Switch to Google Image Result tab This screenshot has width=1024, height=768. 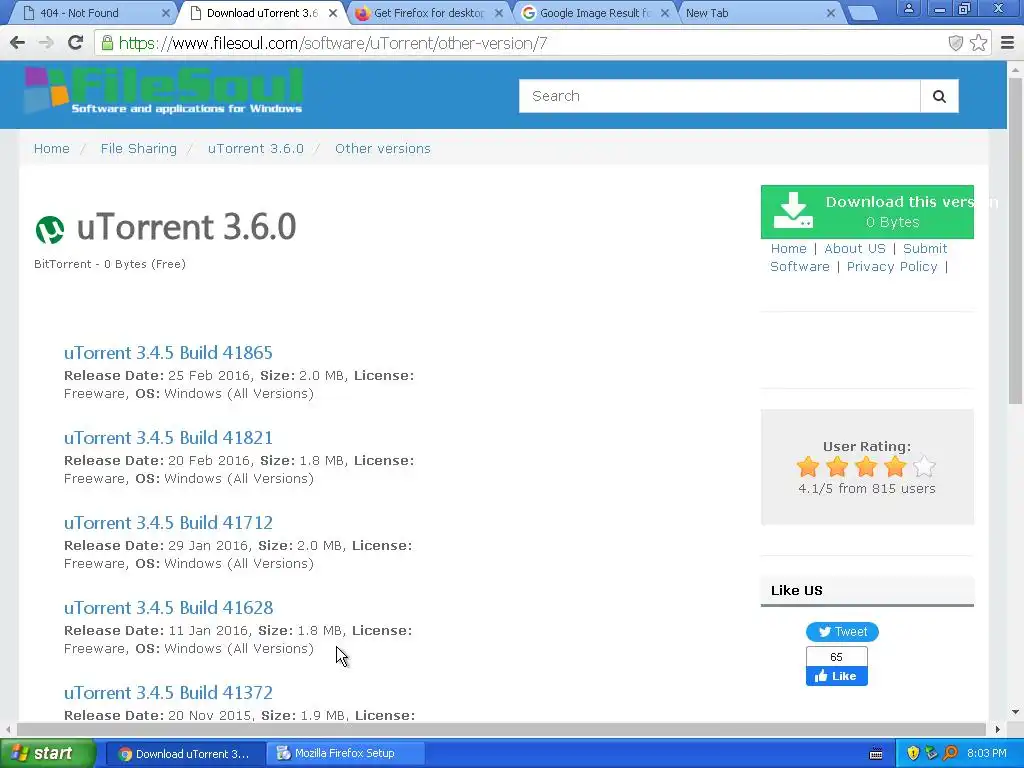[x=594, y=13]
